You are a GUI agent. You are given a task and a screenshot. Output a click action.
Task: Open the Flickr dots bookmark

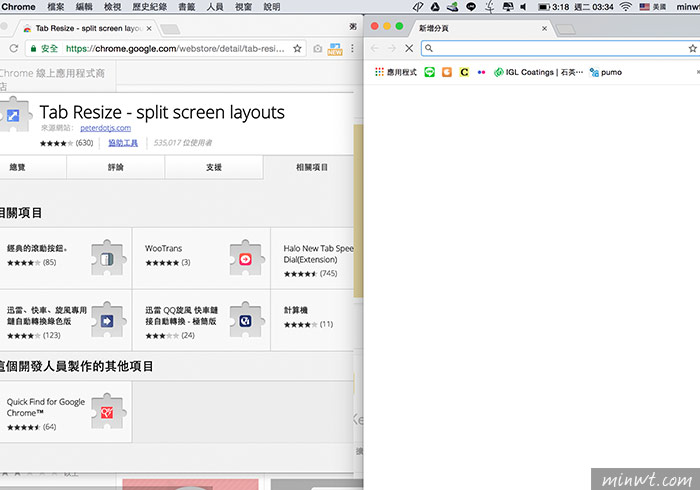coord(481,72)
